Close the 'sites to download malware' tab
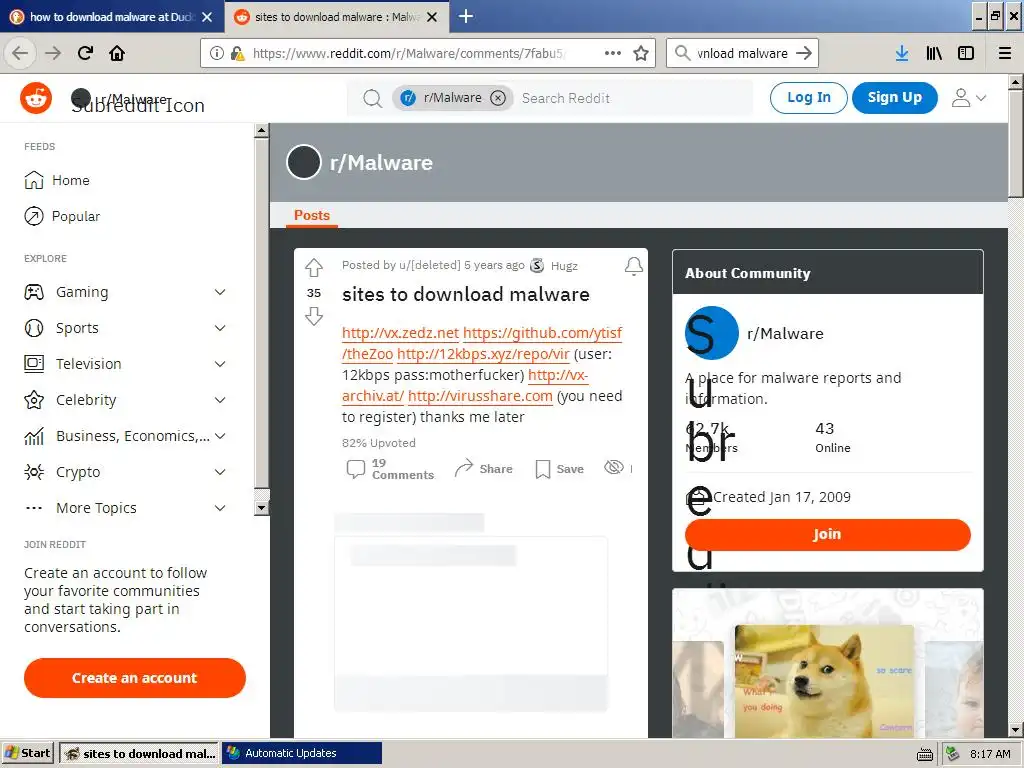The height and width of the screenshot is (768, 1024). click(x=432, y=17)
